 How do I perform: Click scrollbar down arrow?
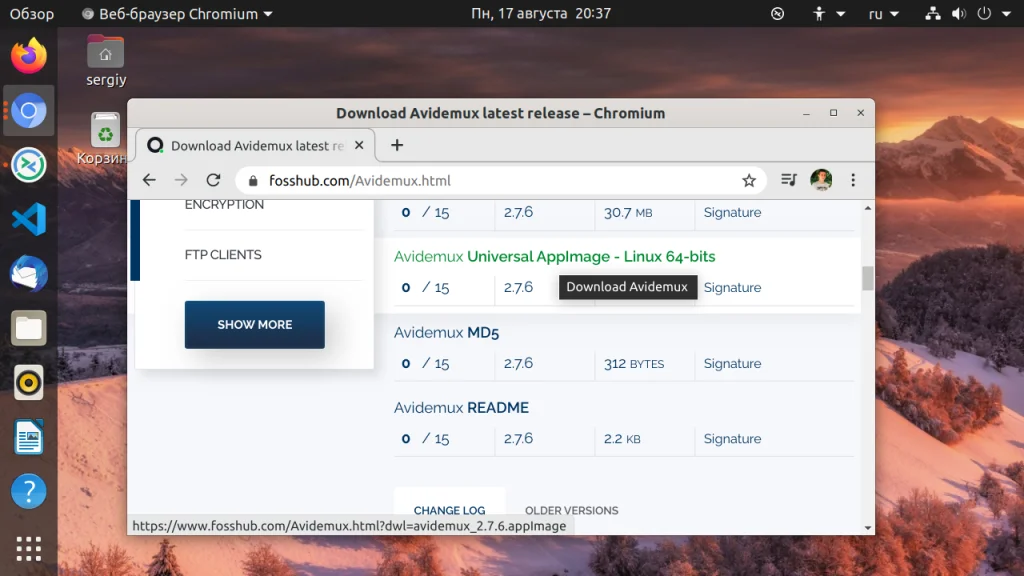tap(867, 528)
